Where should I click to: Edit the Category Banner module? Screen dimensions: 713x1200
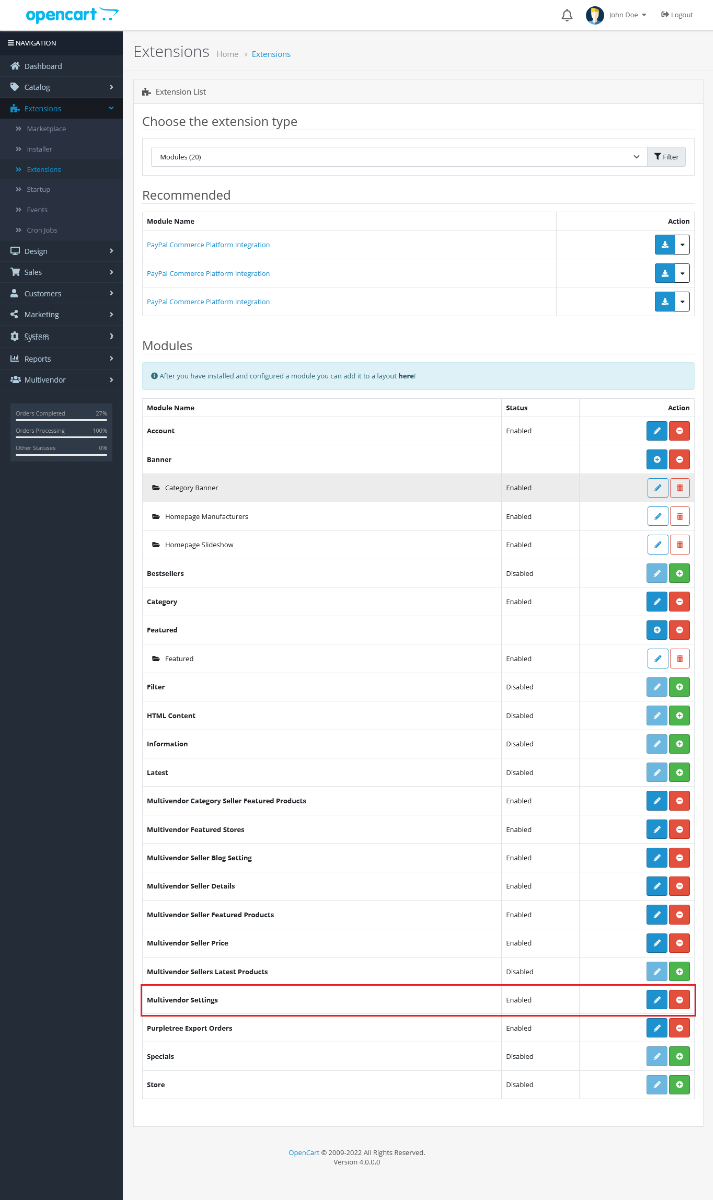(x=657, y=488)
